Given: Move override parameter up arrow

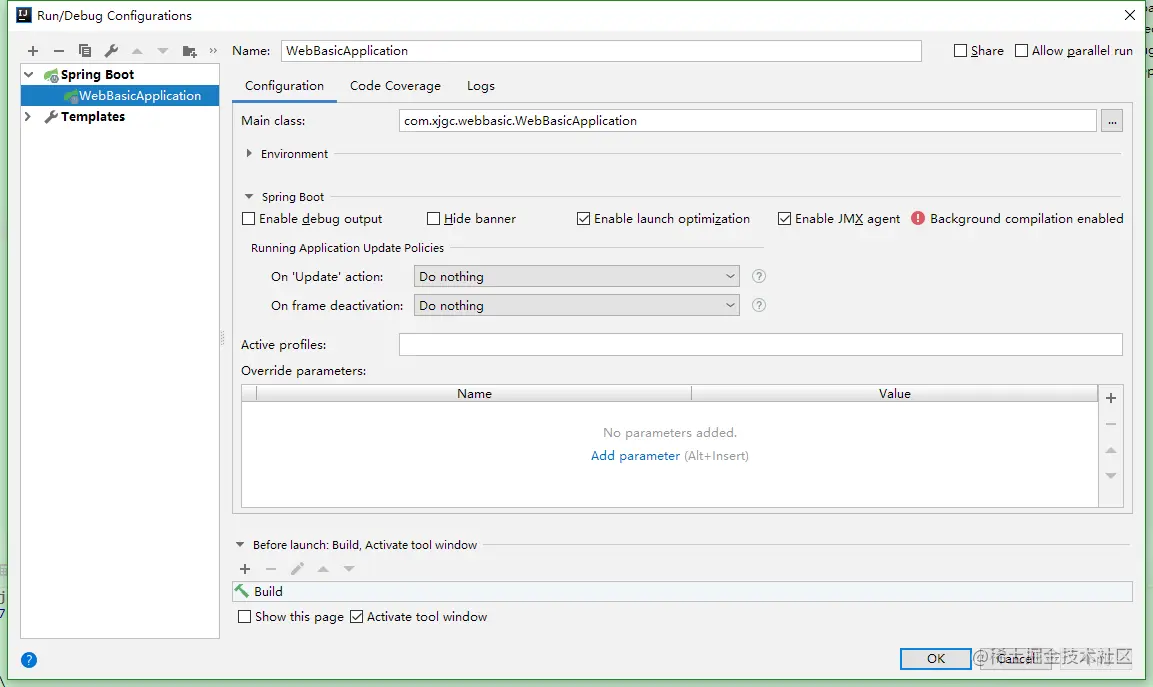Looking at the screenshot, I should point(1111,450).
